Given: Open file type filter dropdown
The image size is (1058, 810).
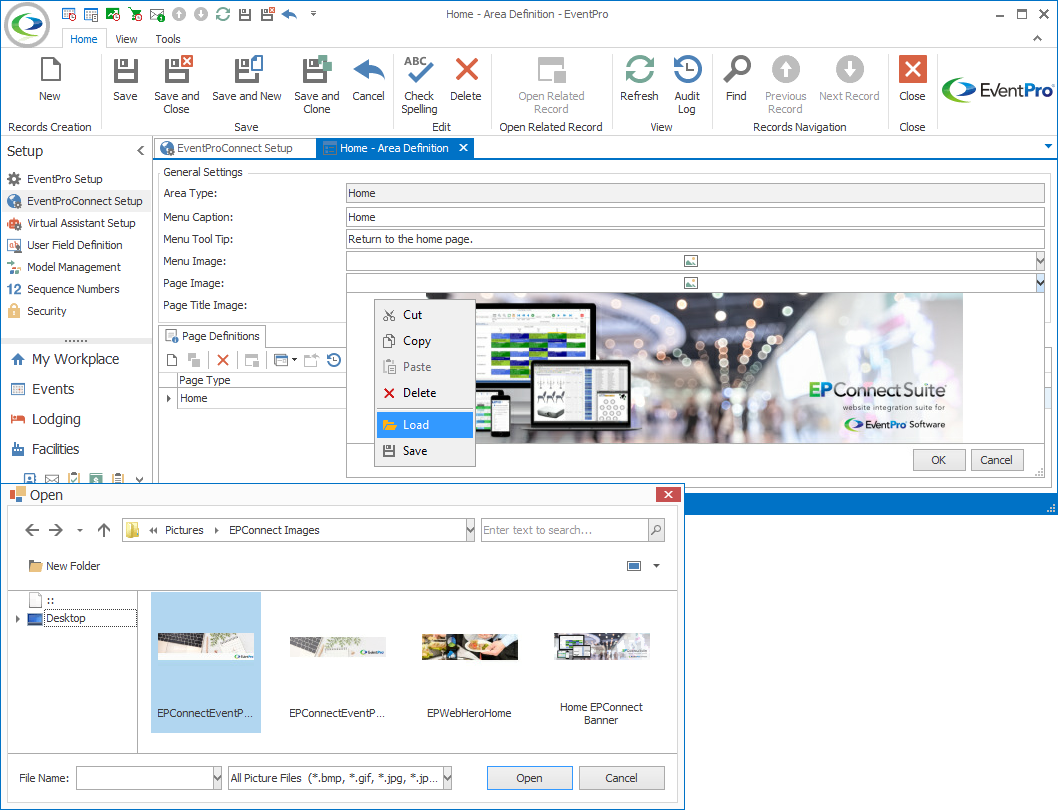Looking at the screenshot, I should click(x=447, y=778).
